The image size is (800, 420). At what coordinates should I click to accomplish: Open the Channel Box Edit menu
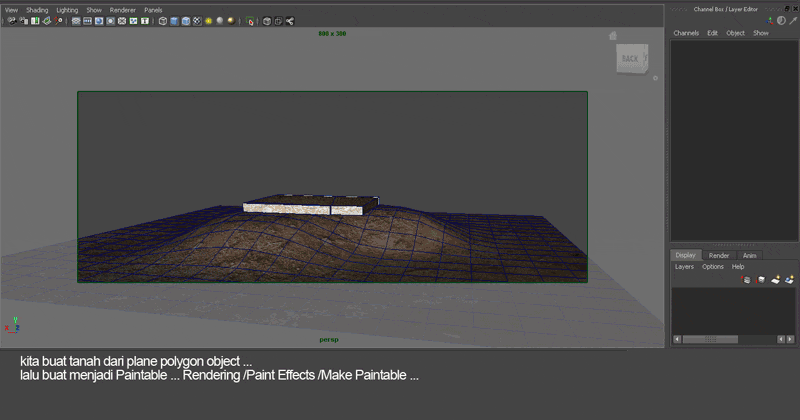click(x=712, y=33)
